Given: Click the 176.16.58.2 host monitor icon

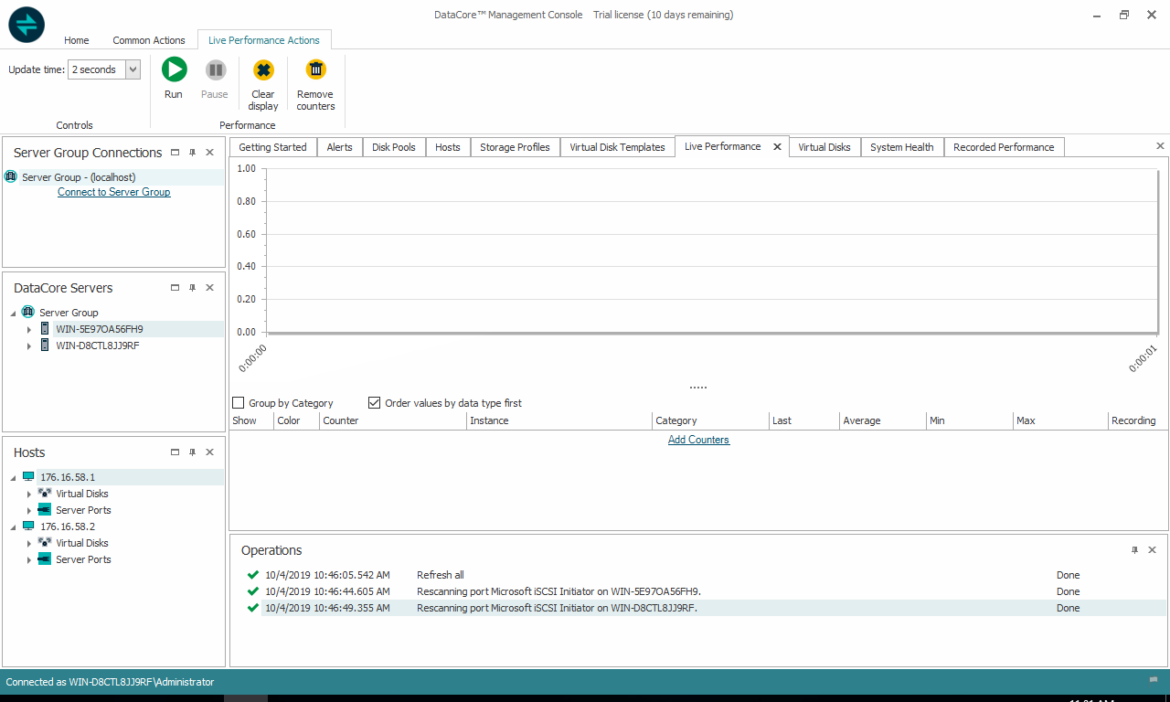Looking at the screenshot, I should (28, 526).
